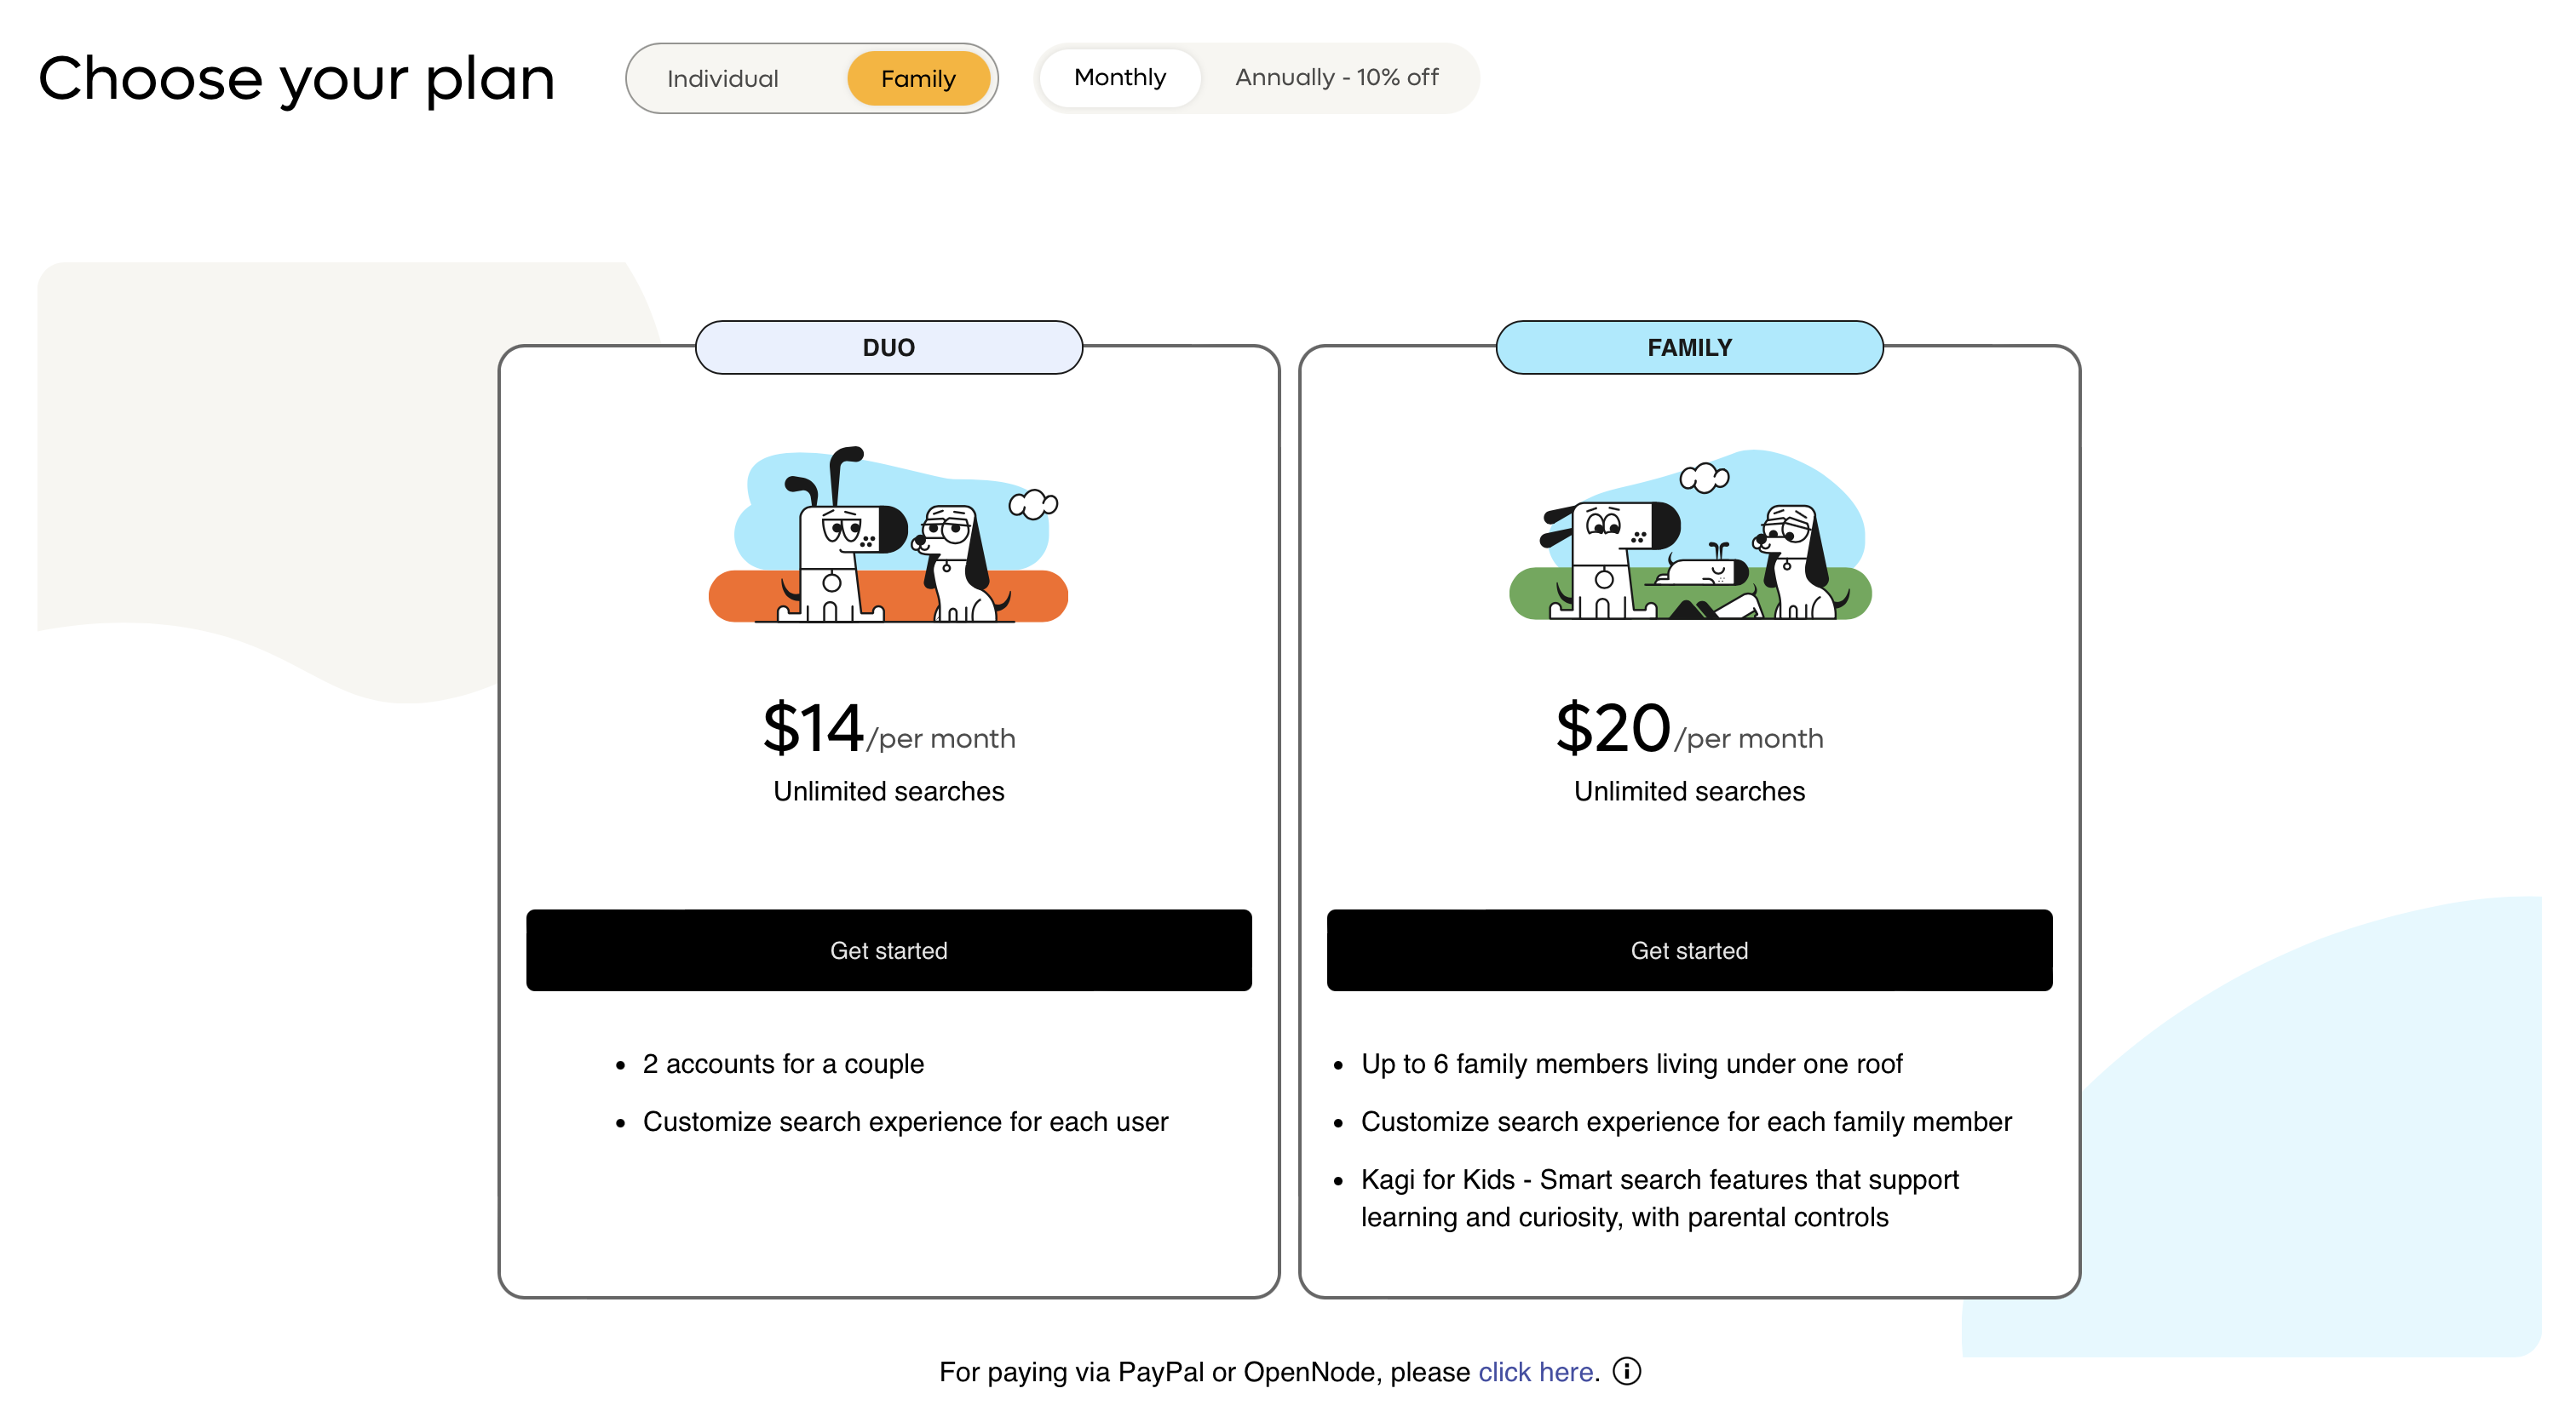Click the DUO plan badge label
The image size is (2576, 1417).
(888, 347)
